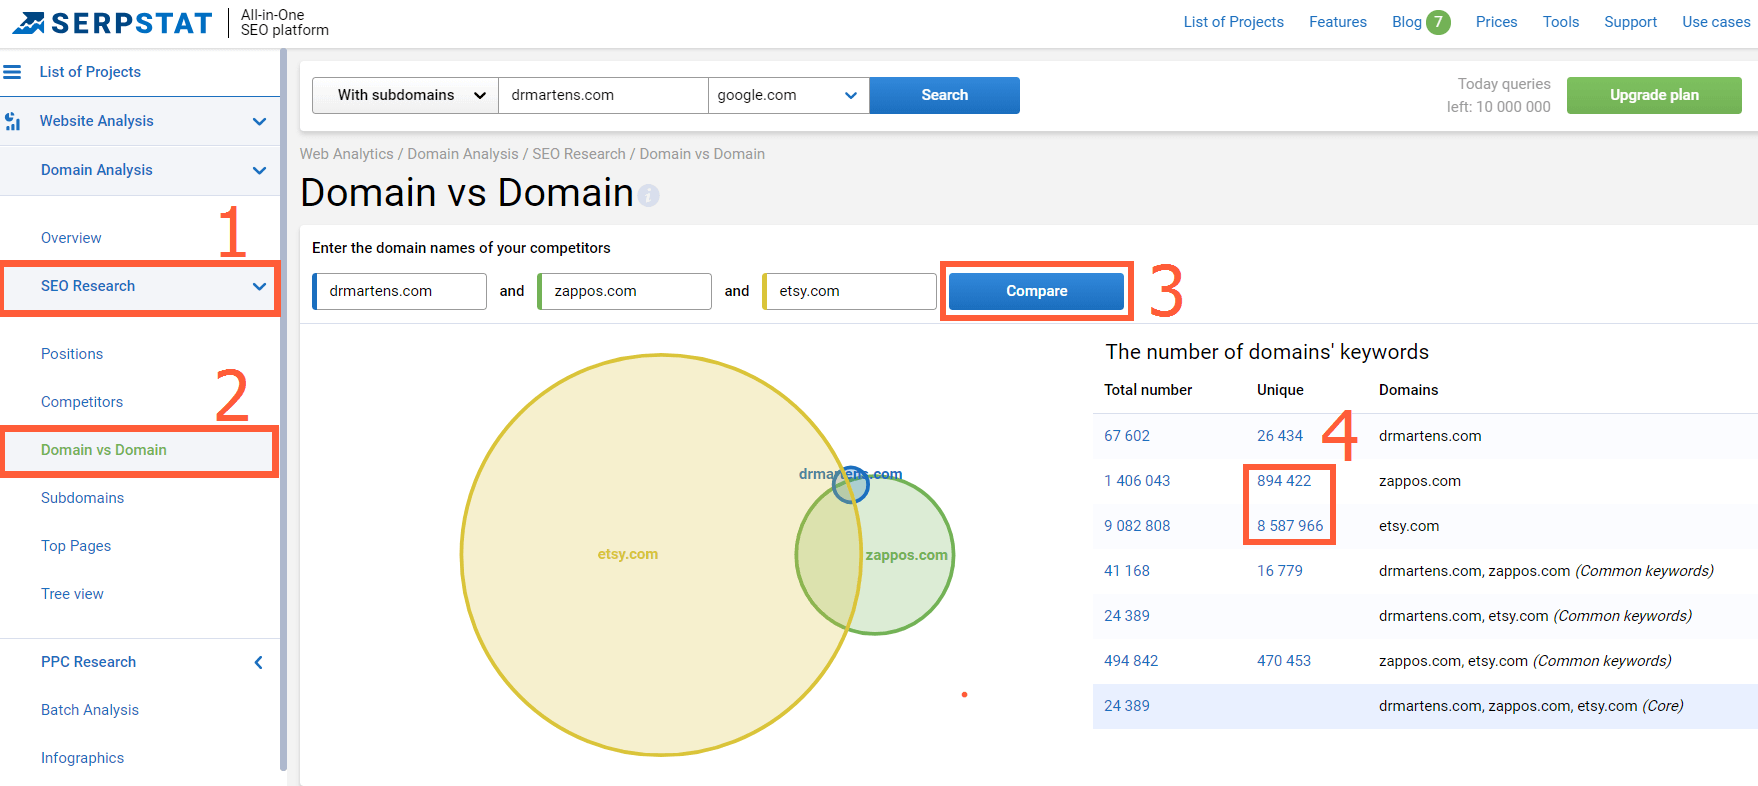Collapse the SEO Research chevron
Viewport: 1758px width, 786px height.
260,286
